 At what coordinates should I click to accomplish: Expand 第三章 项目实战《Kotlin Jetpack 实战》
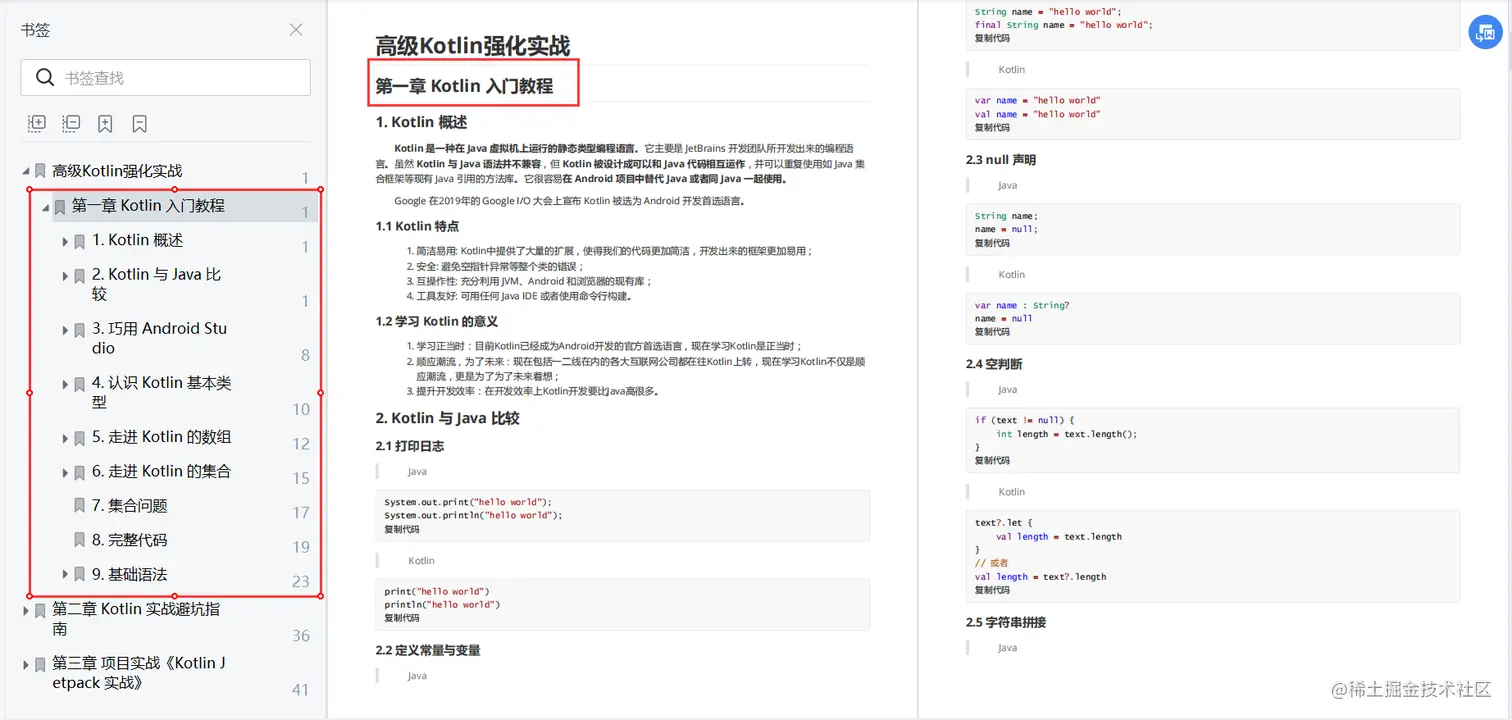tap(25, 663)
